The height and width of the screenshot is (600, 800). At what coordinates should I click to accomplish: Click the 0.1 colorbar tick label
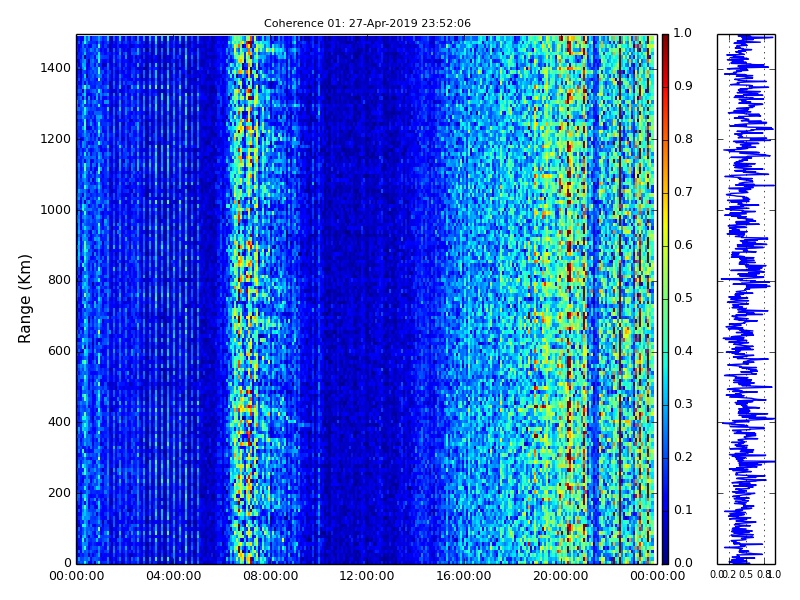coord(683,510)
